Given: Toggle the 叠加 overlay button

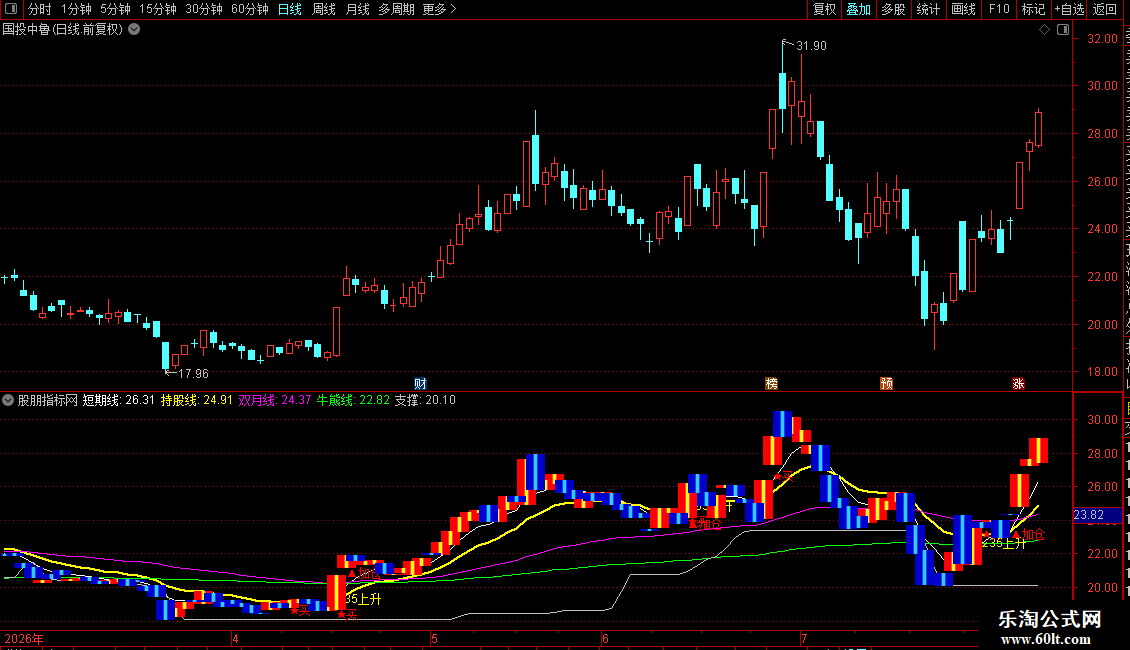Looking at the screenshot, I should tap(858, 9).
